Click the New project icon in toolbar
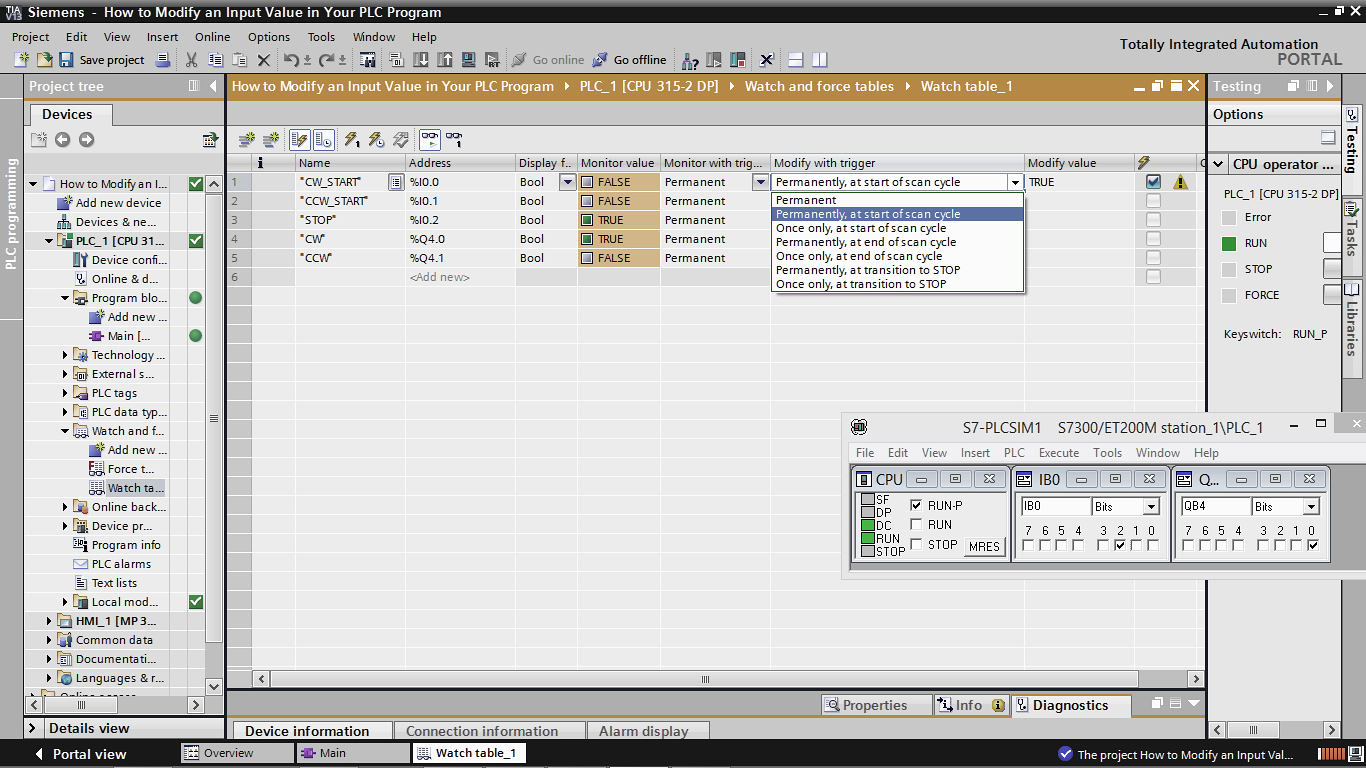This screenshot has width=1366, height=768. 21,60
